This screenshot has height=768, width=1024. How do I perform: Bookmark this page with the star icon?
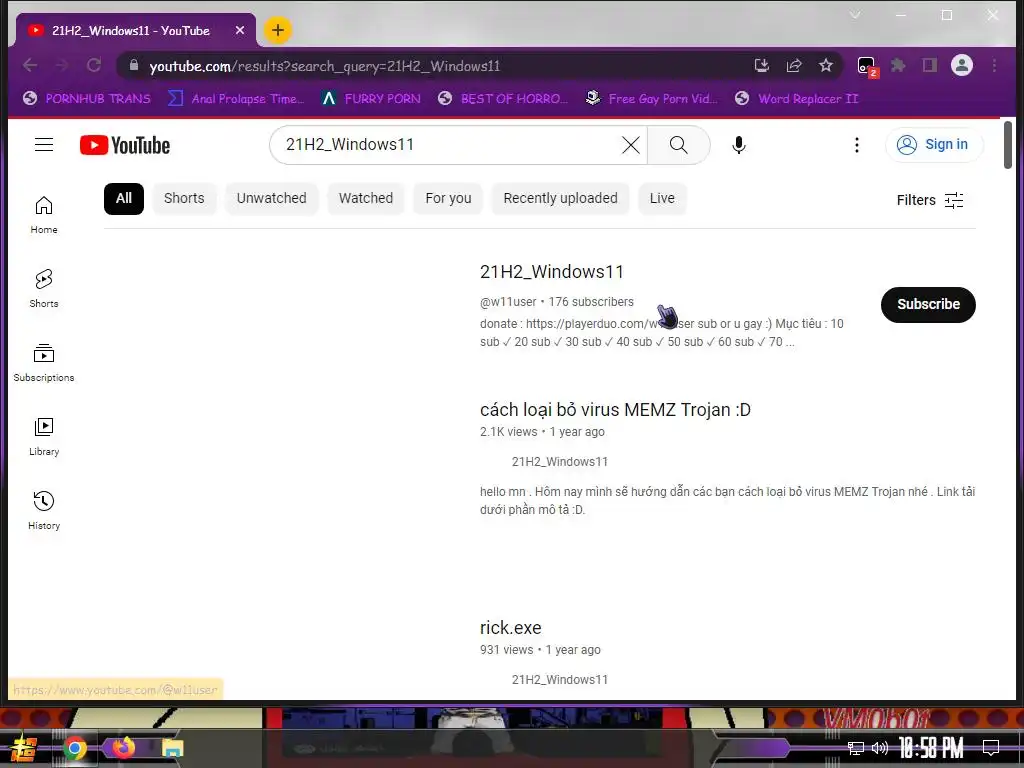coord(825,65)
